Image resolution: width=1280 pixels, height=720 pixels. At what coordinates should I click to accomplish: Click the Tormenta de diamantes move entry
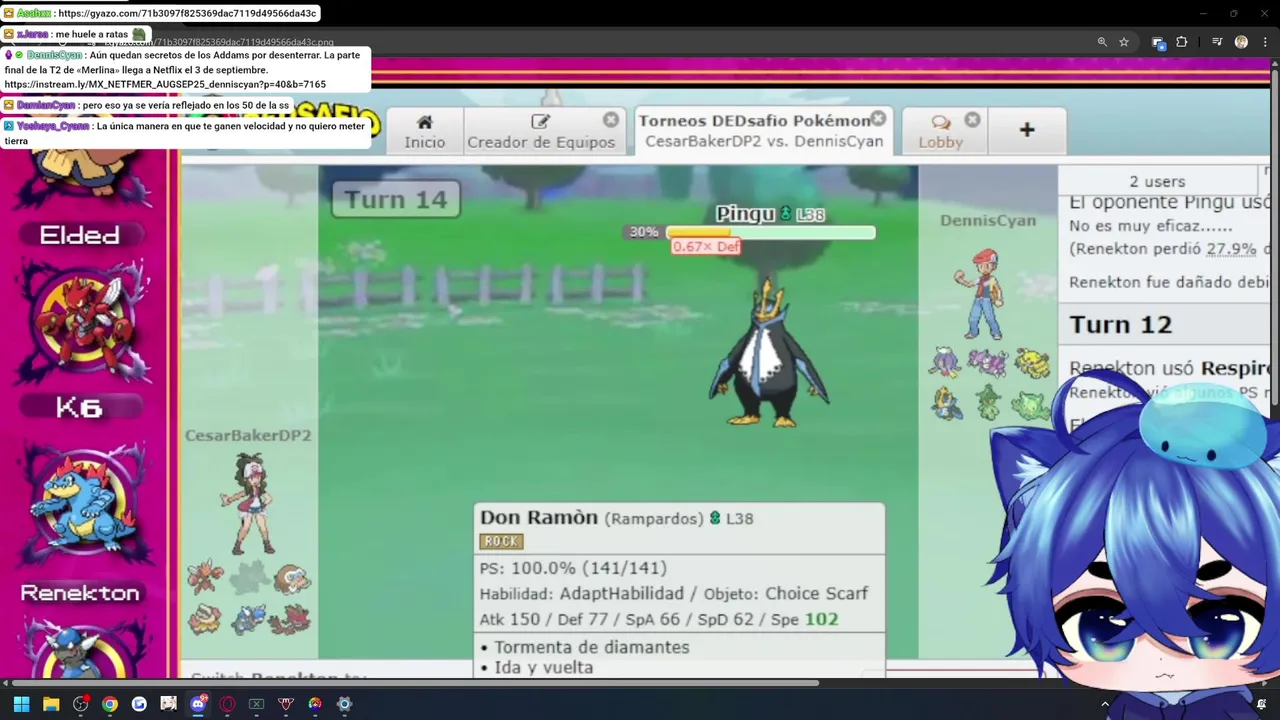tap(591, 647)
